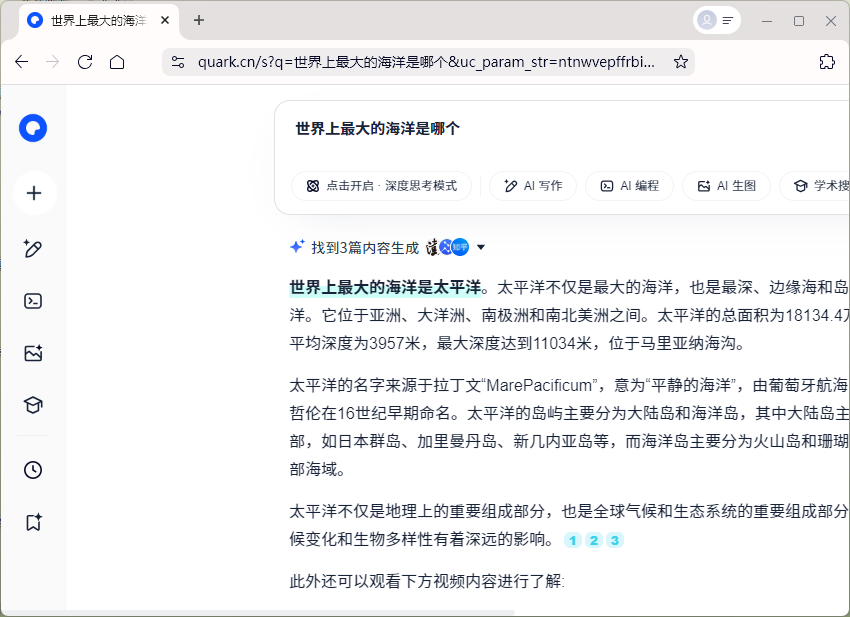Screen dimensions: 850x617
Task: Expand the 找到3篇内容生成 sources dropdown
Action: click(481, 247)
